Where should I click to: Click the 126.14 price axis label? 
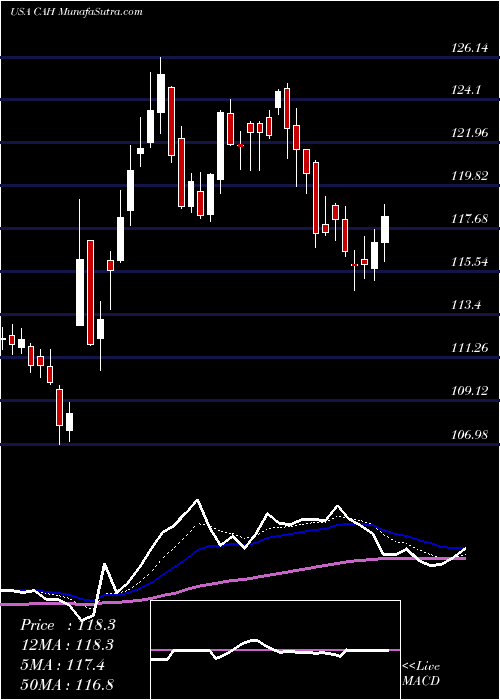tap(470, 48)
